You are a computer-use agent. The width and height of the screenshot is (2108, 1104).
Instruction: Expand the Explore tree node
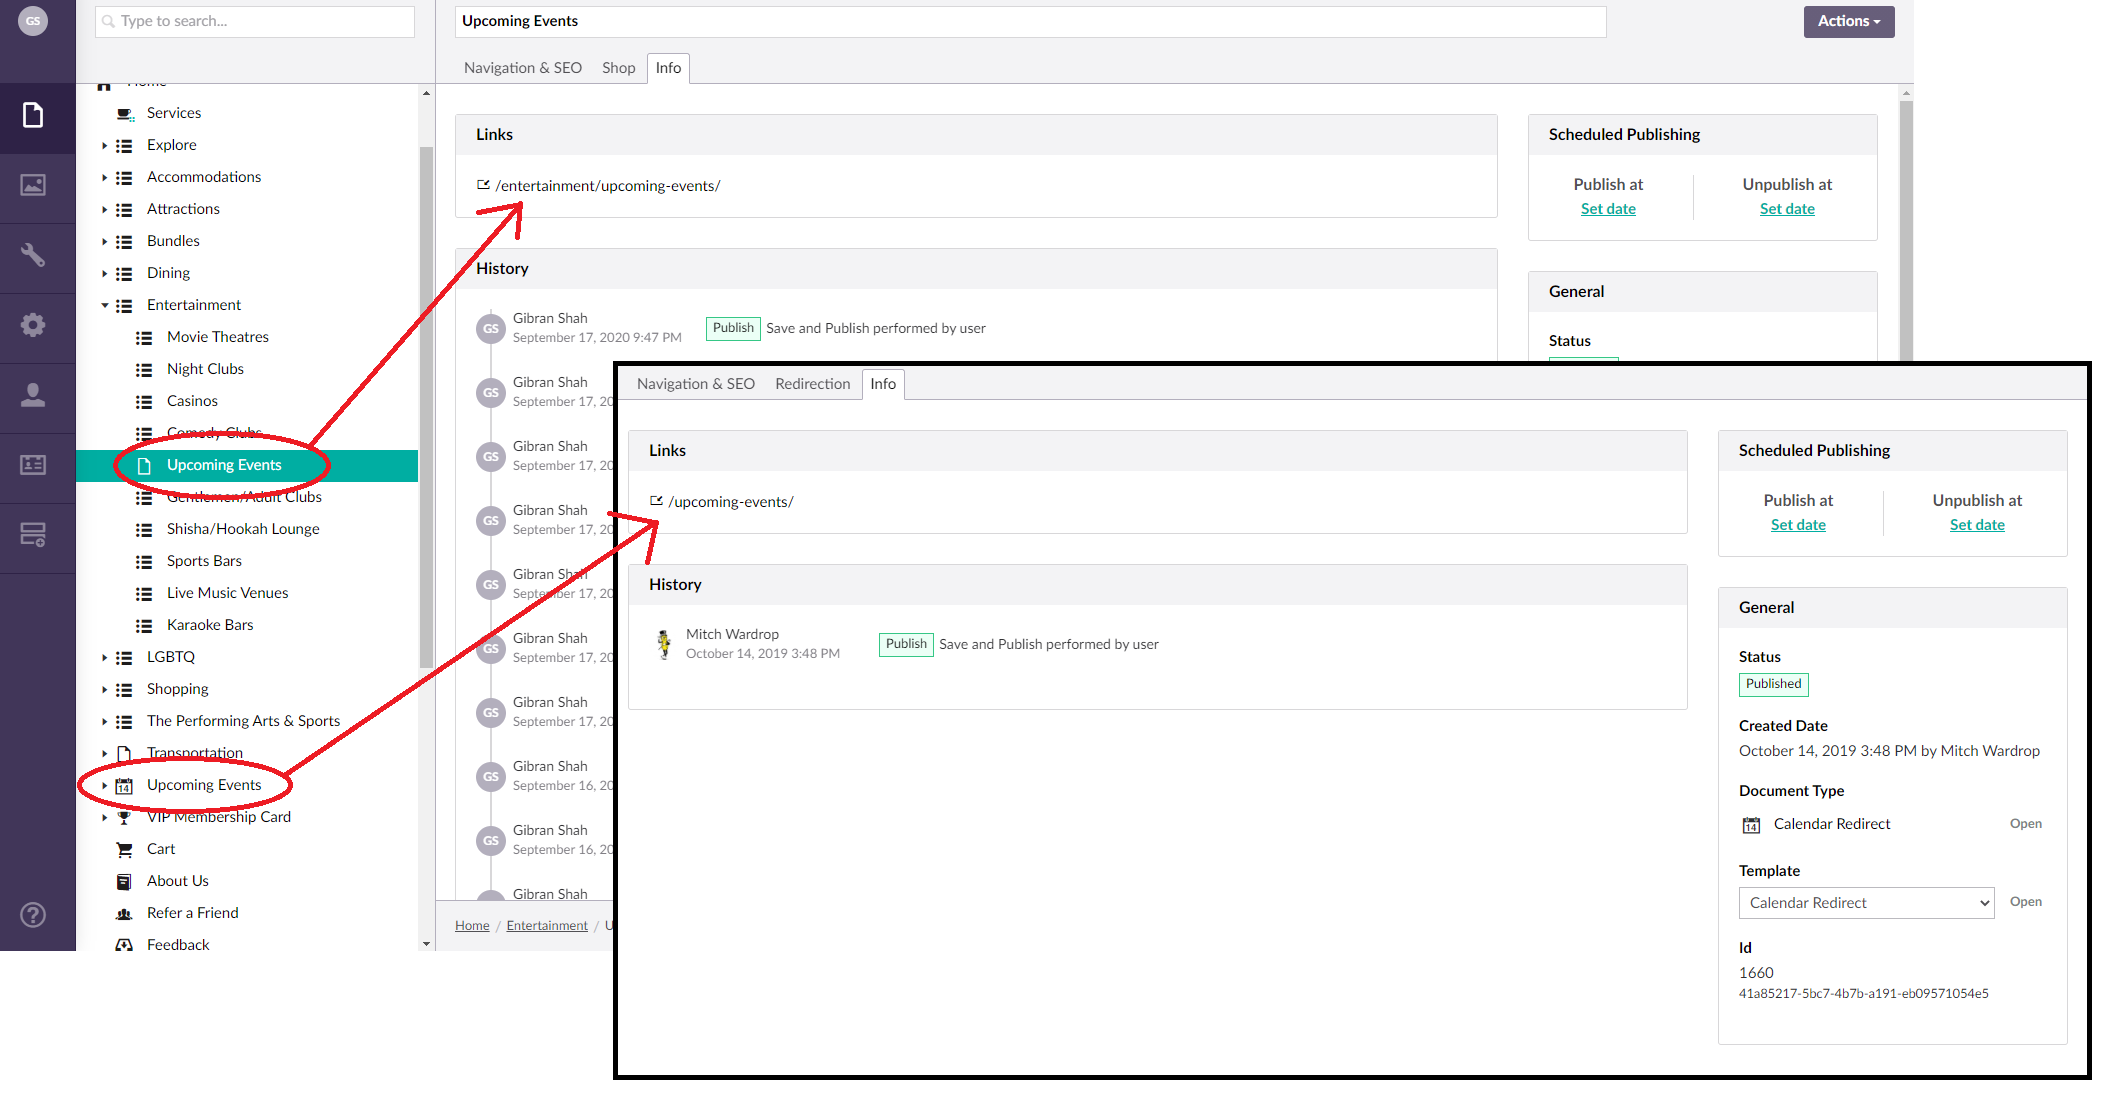click(x=104, y=146)
